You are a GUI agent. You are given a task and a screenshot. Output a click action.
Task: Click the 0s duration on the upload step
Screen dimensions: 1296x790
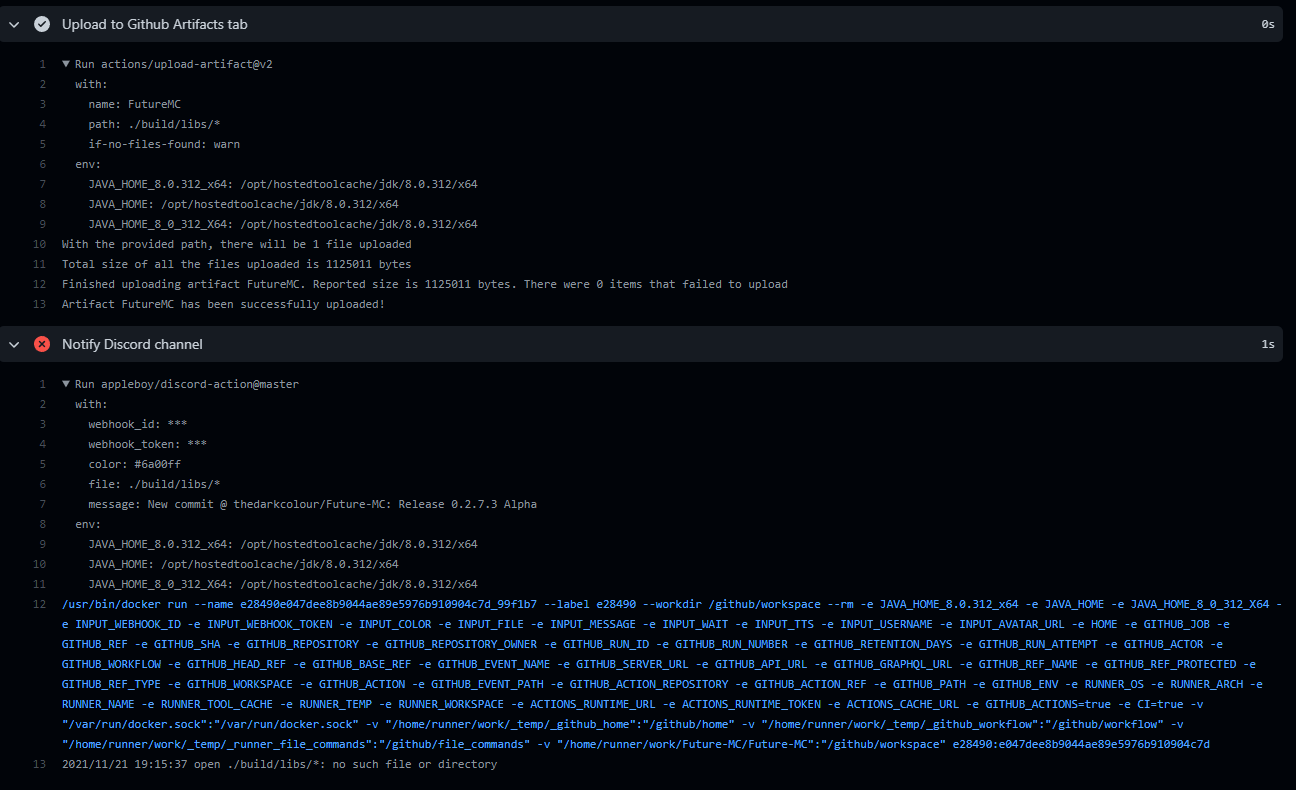(x=1268, y=24)
